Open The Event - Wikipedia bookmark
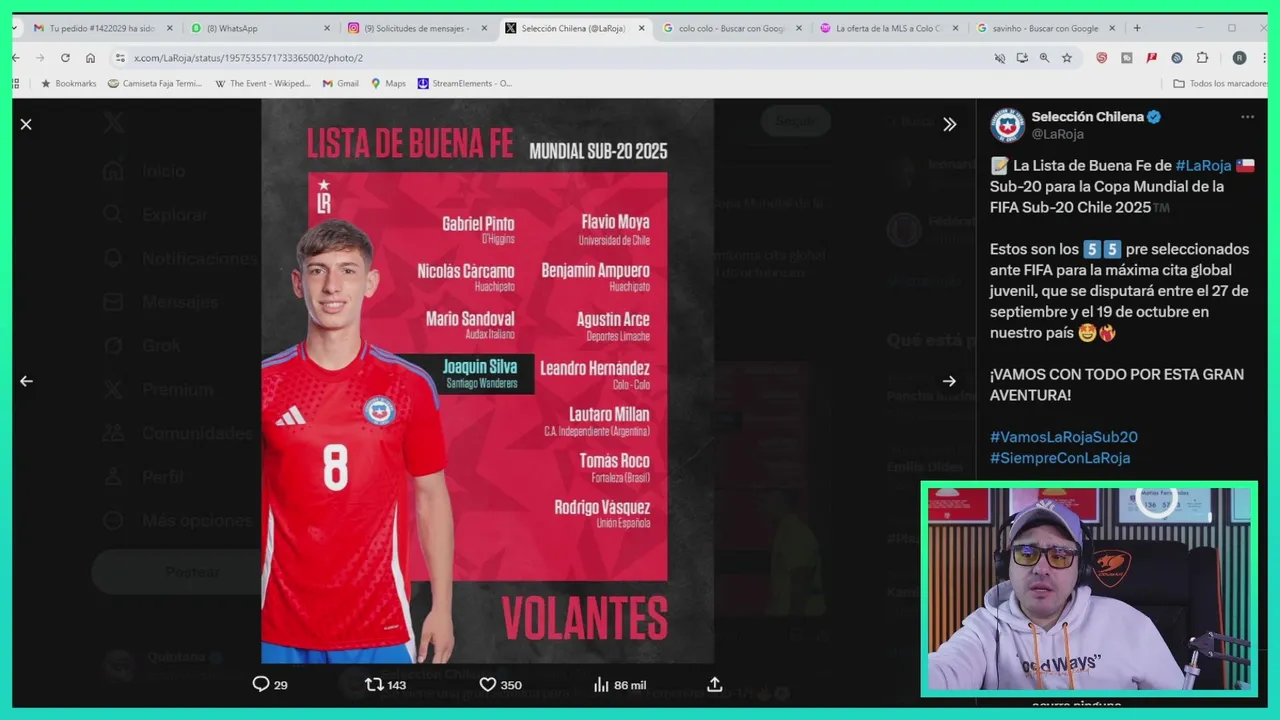This screenshot has width=1280, height=720. click(263, 84)
